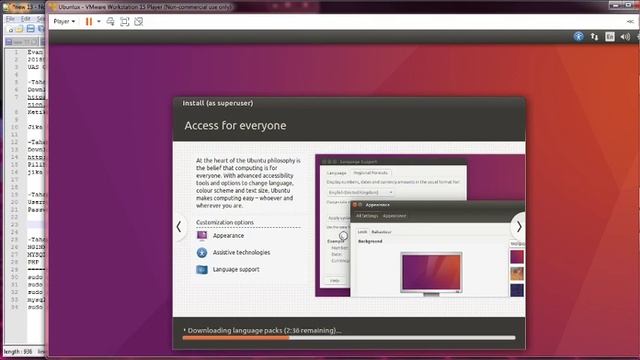Open the sound volume indicator in Ubuntu panel
This screenshot has height=360, width=640.
(x=625, y=37)
